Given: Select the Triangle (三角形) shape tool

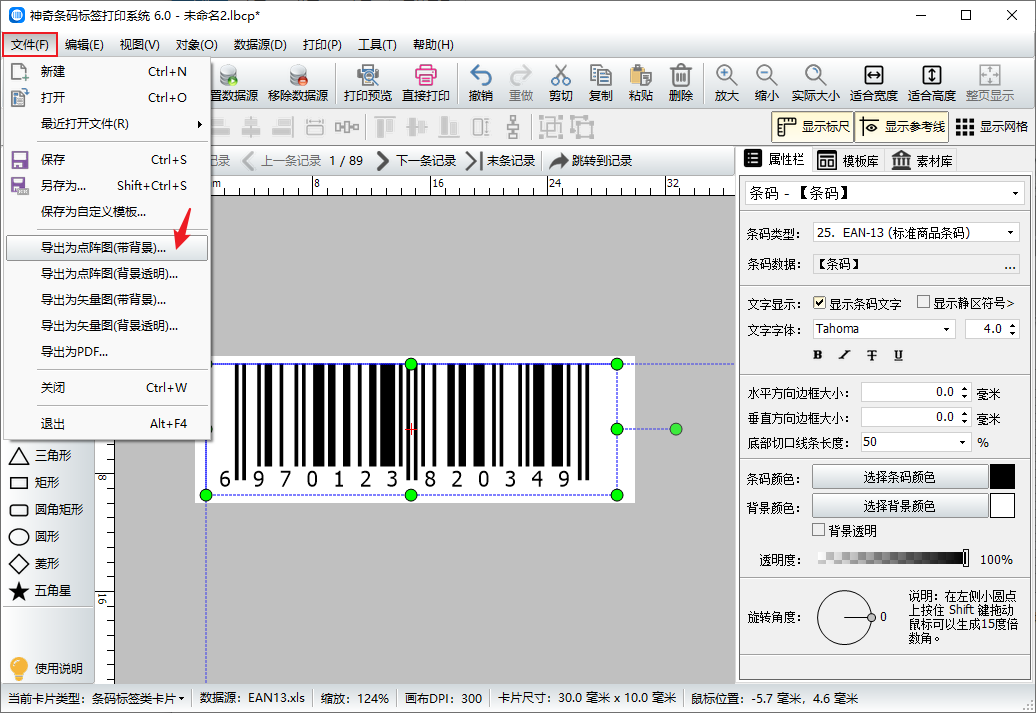Looking at the screenshot, I should [x=40, y=455].
